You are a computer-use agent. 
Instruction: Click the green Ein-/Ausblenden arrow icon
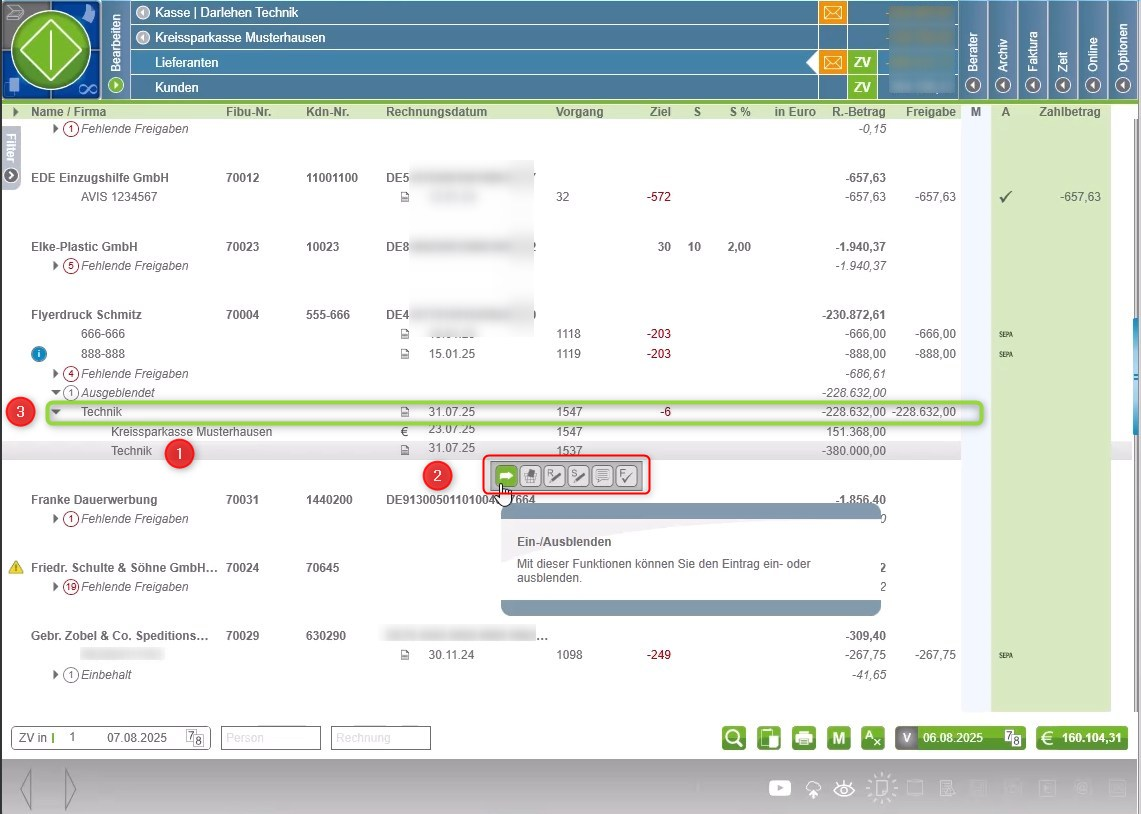coord(506,476)
